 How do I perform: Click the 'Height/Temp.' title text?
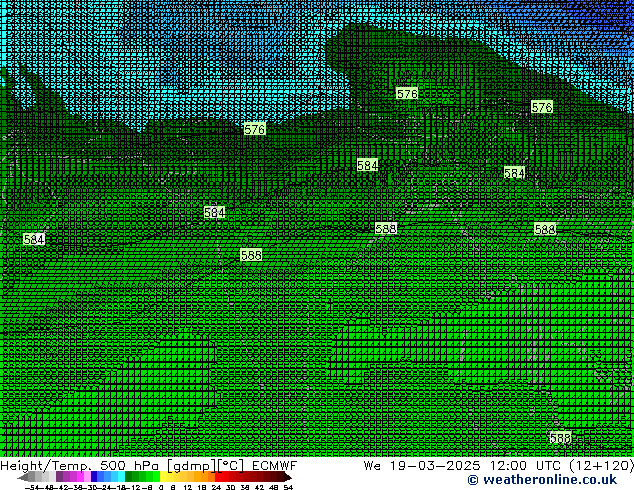pos(46,466)
